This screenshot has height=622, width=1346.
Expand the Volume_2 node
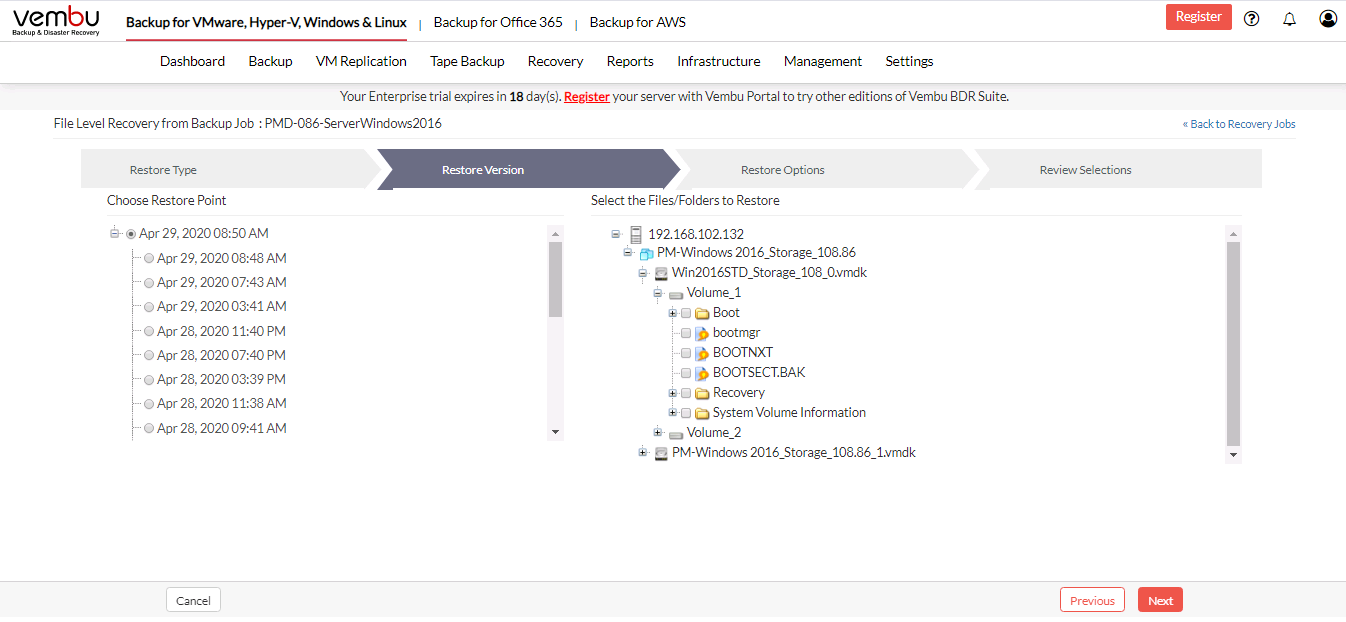[658, 433]
